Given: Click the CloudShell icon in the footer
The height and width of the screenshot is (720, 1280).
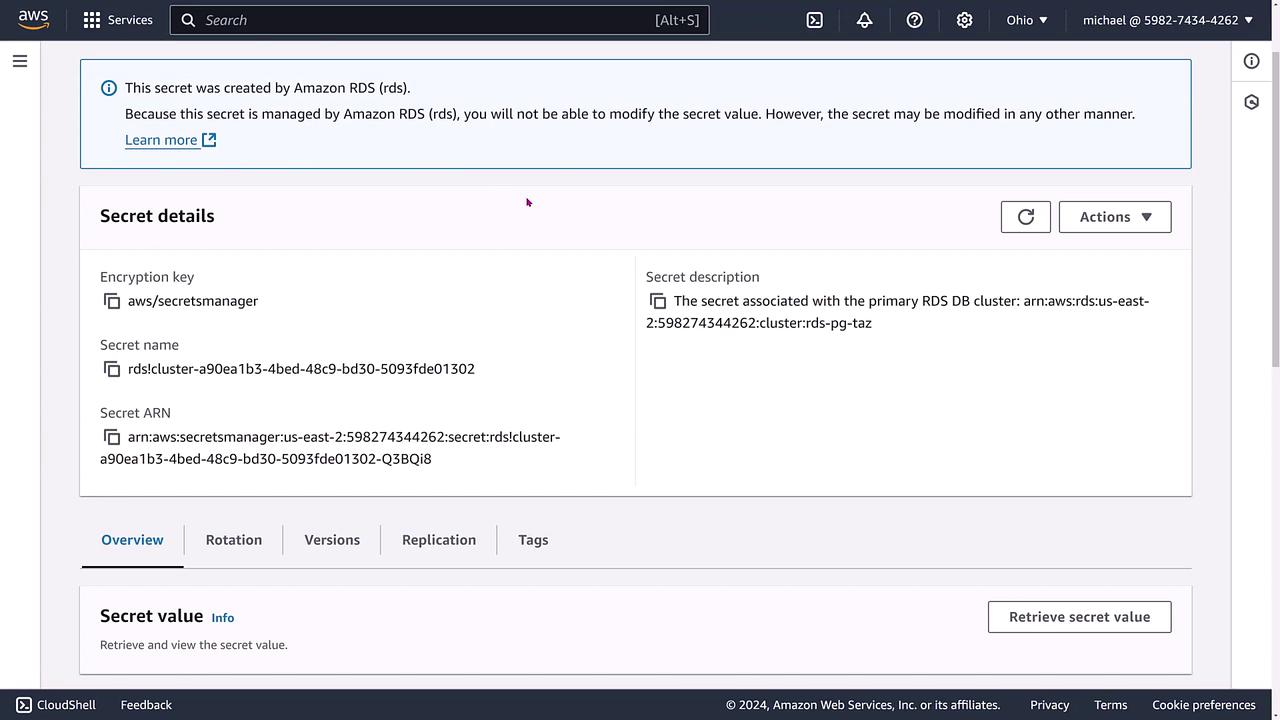Looking at the screenshot, I should click(x=24, y=705).
